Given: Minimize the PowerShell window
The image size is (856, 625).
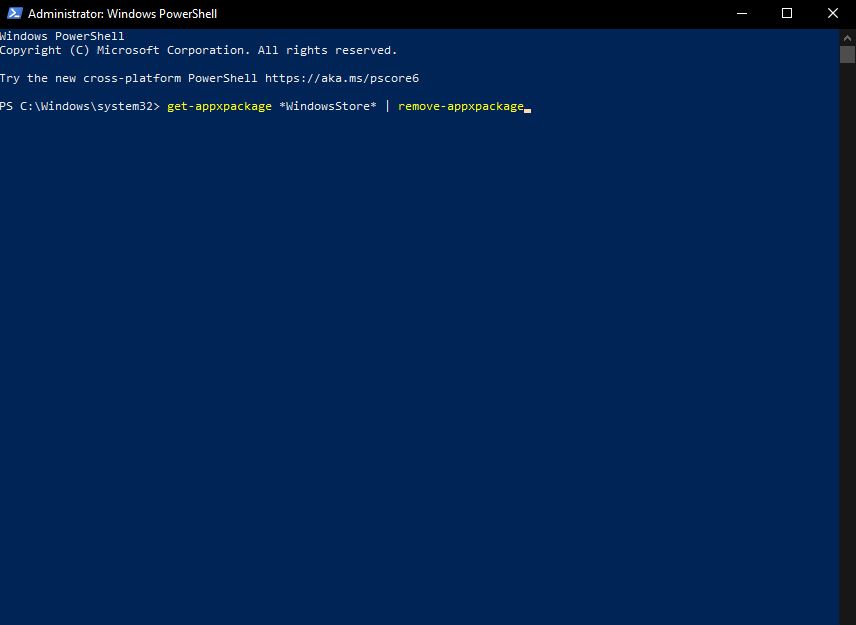Looking at the screenshot, I should tap(742, 14).
